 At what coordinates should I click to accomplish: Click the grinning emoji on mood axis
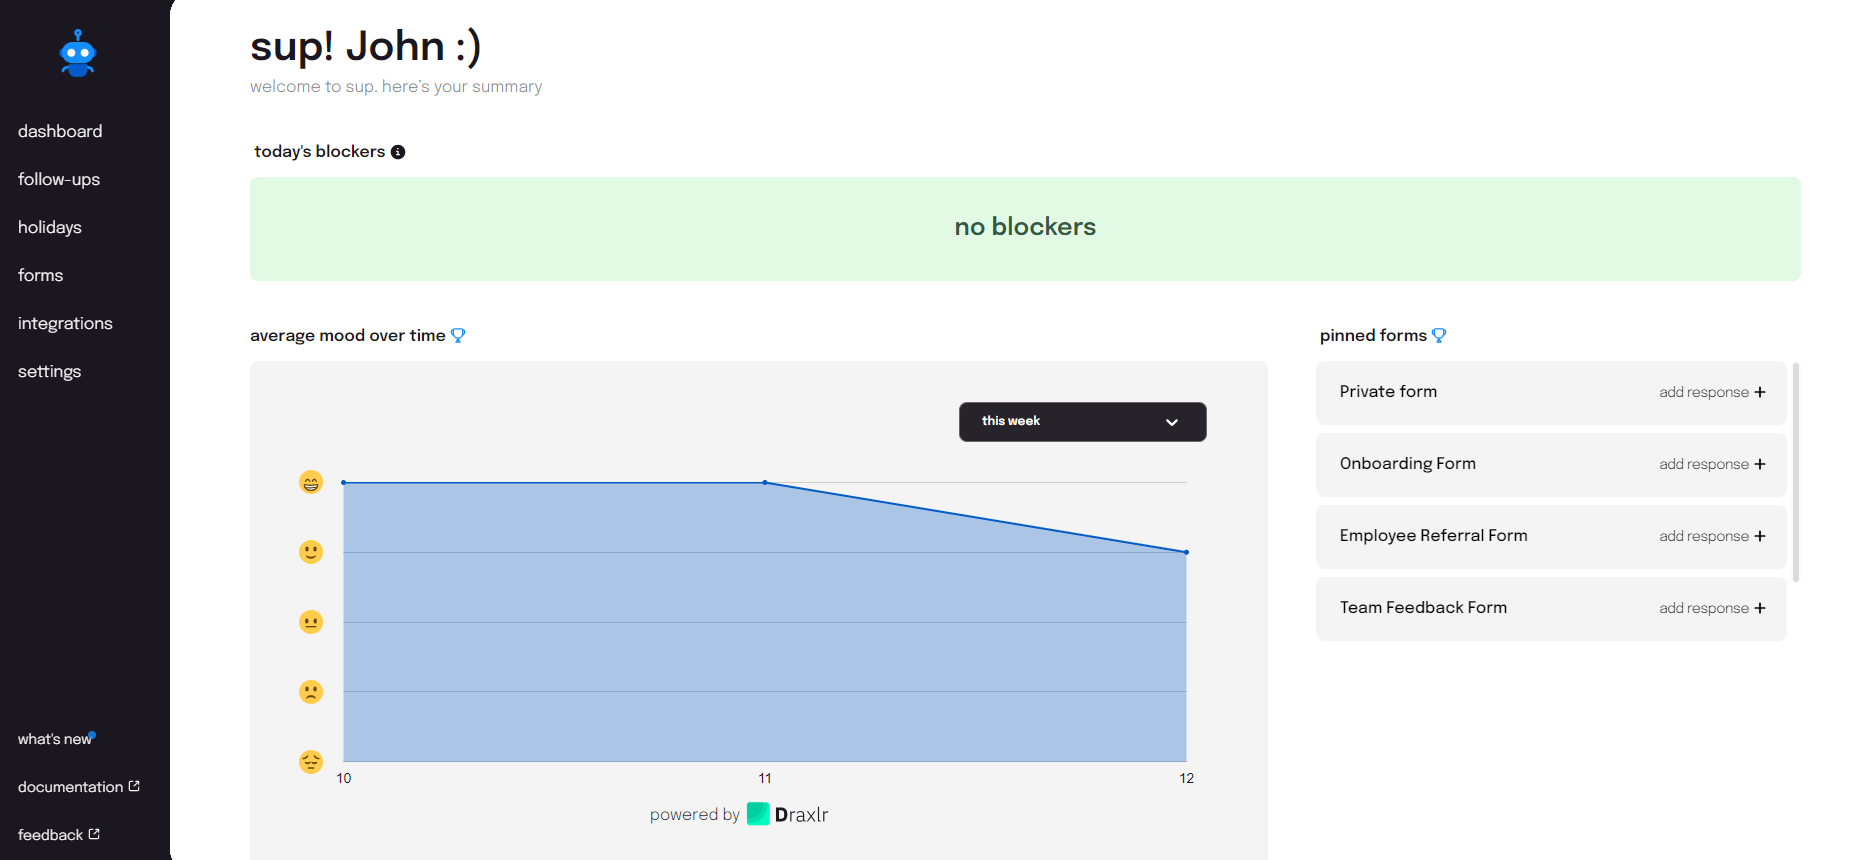(x=311, y=482)
